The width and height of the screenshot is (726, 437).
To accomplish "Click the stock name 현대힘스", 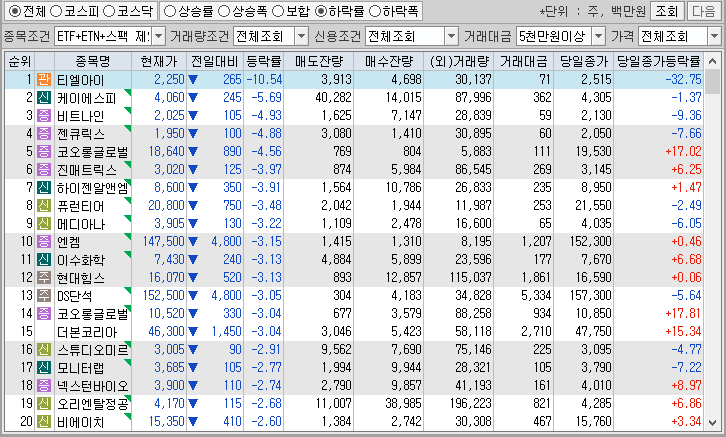I will (x=81, y=278).
